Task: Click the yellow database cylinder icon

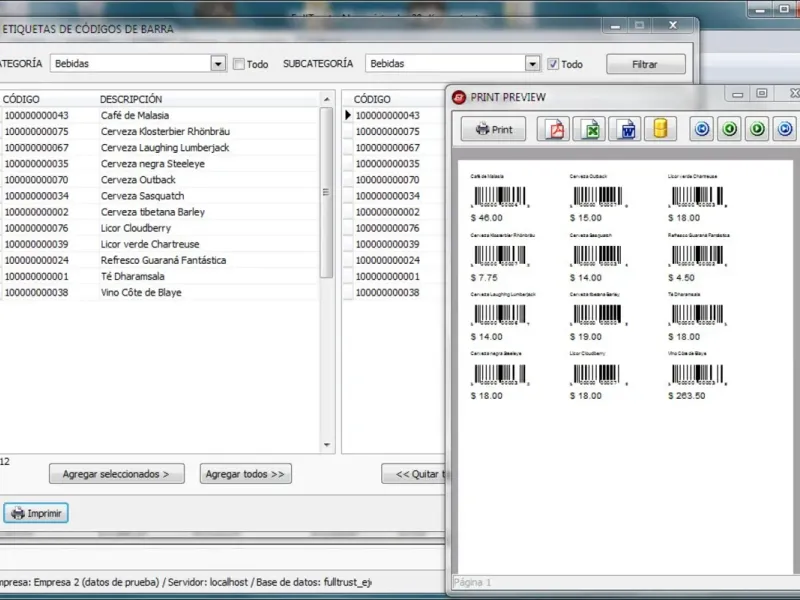Action: [660, 129]
